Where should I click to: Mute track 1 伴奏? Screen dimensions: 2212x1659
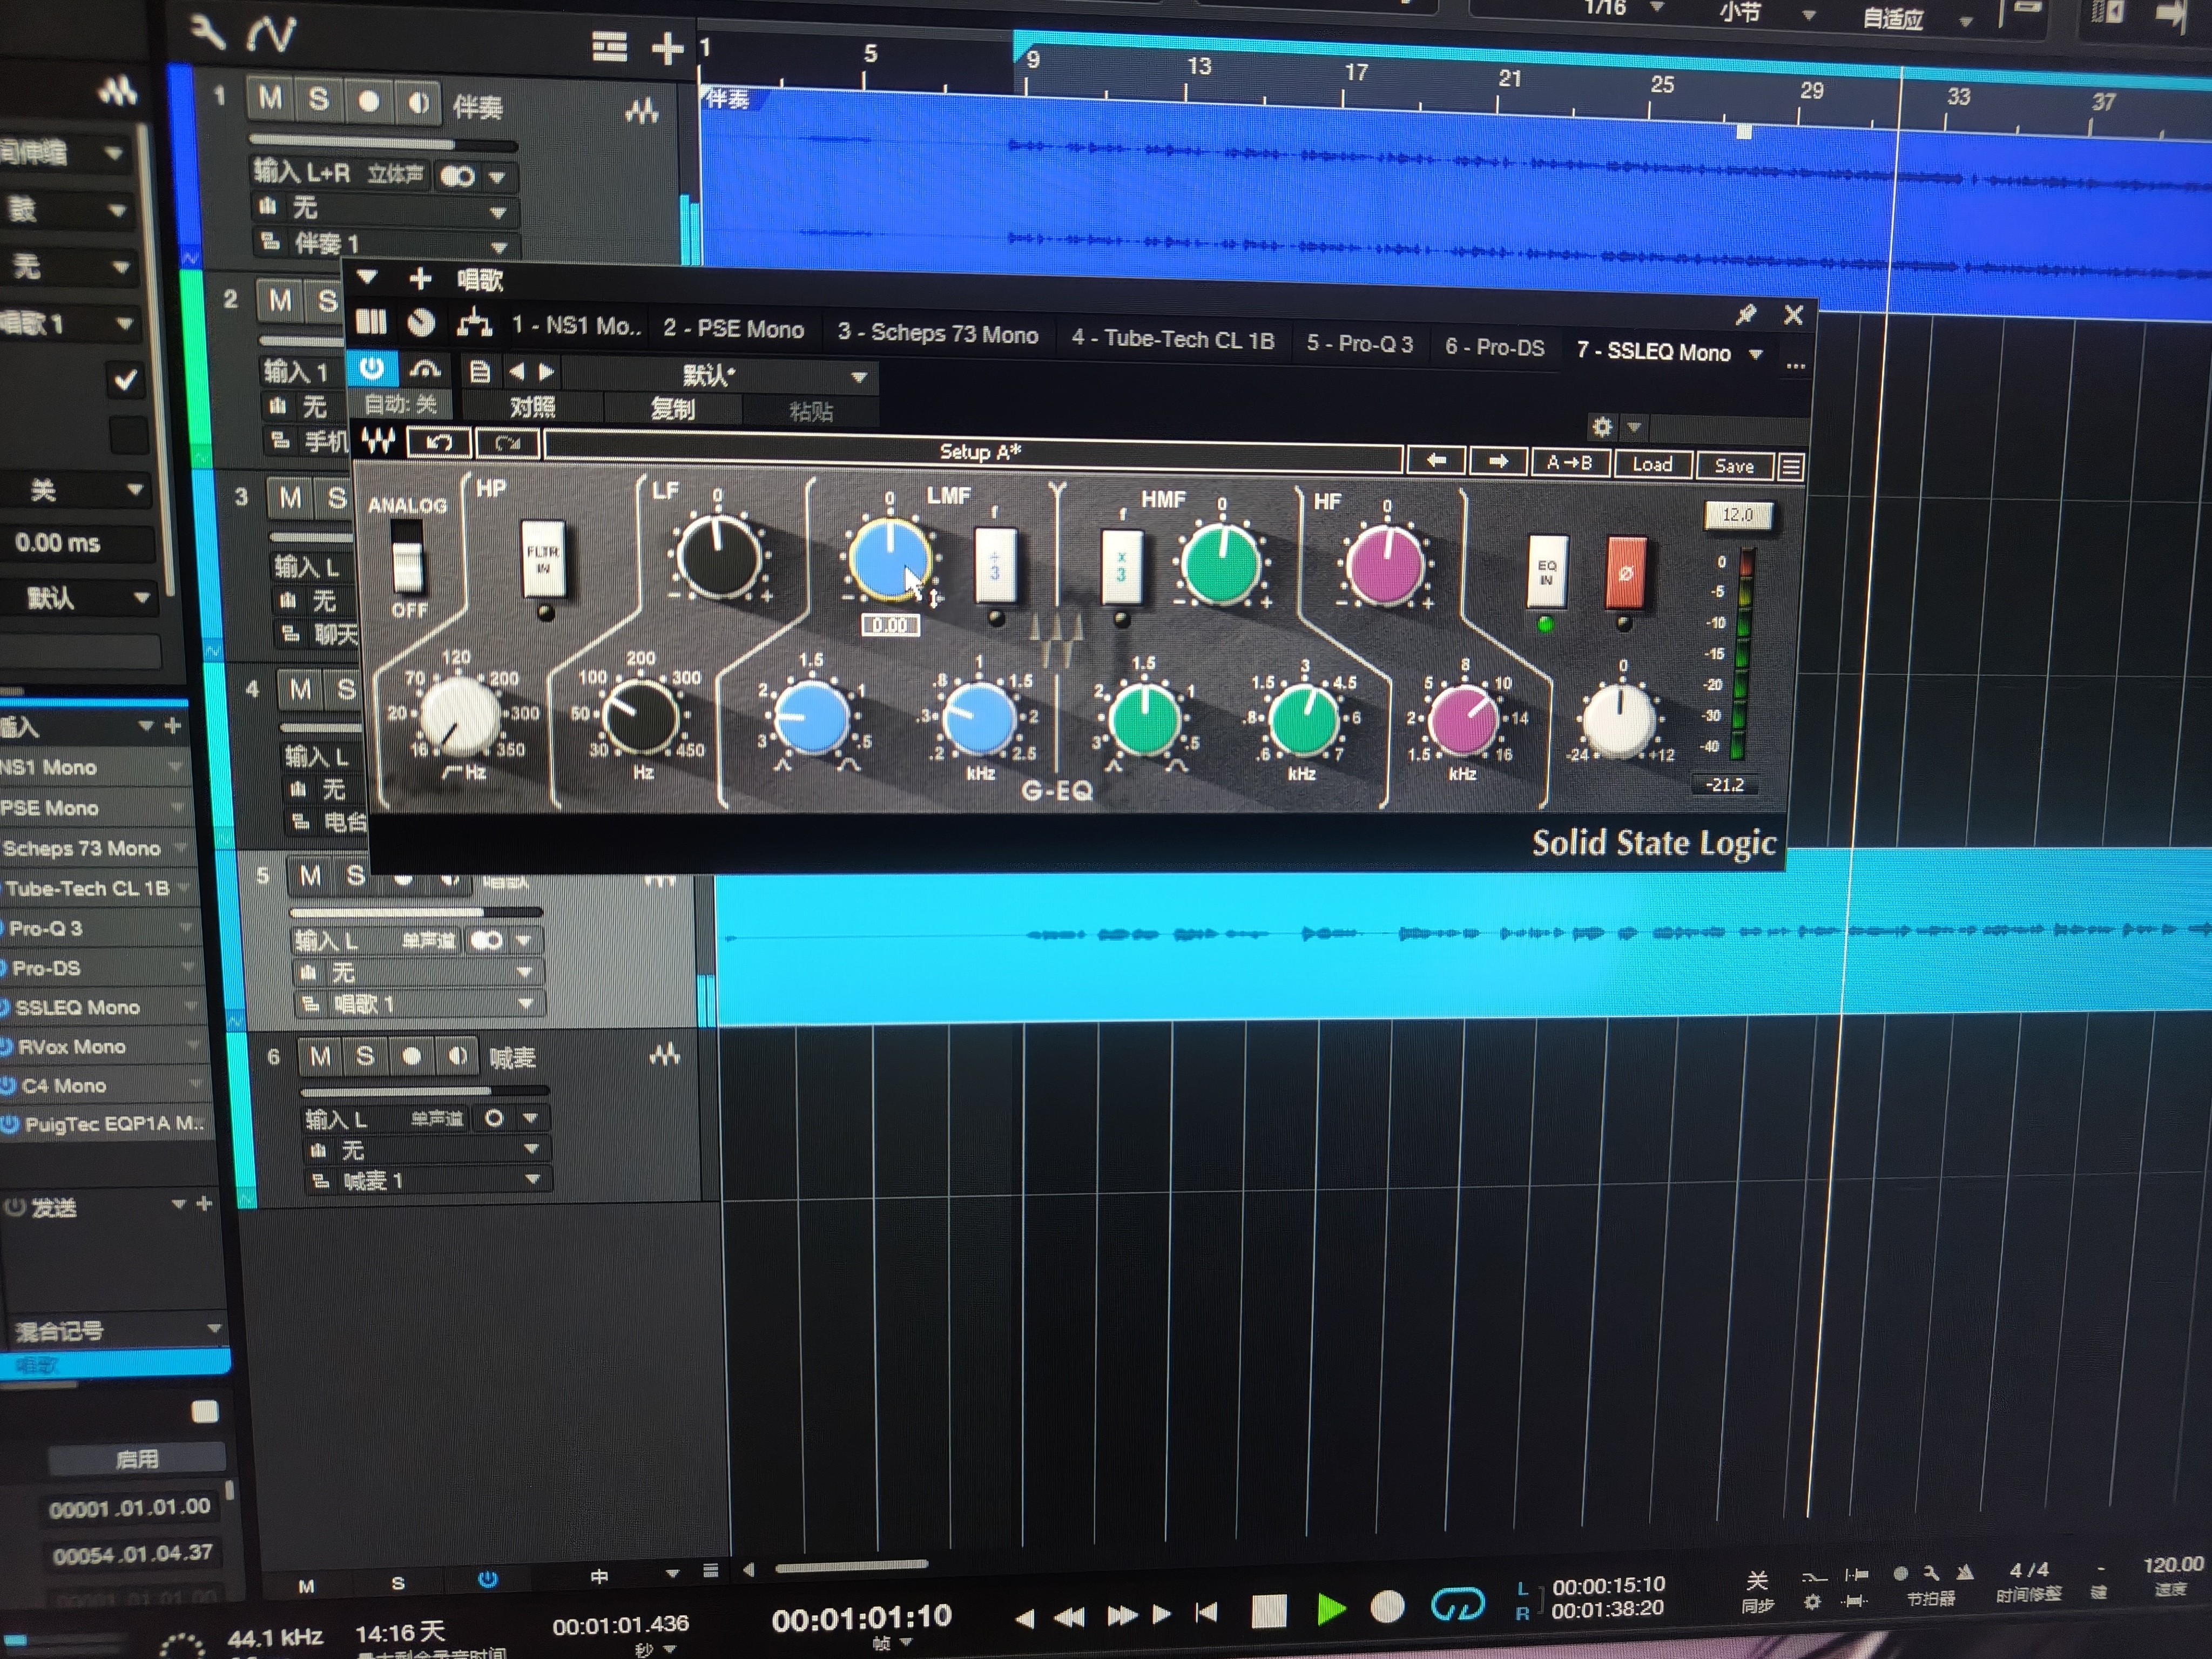pos(269,98)
